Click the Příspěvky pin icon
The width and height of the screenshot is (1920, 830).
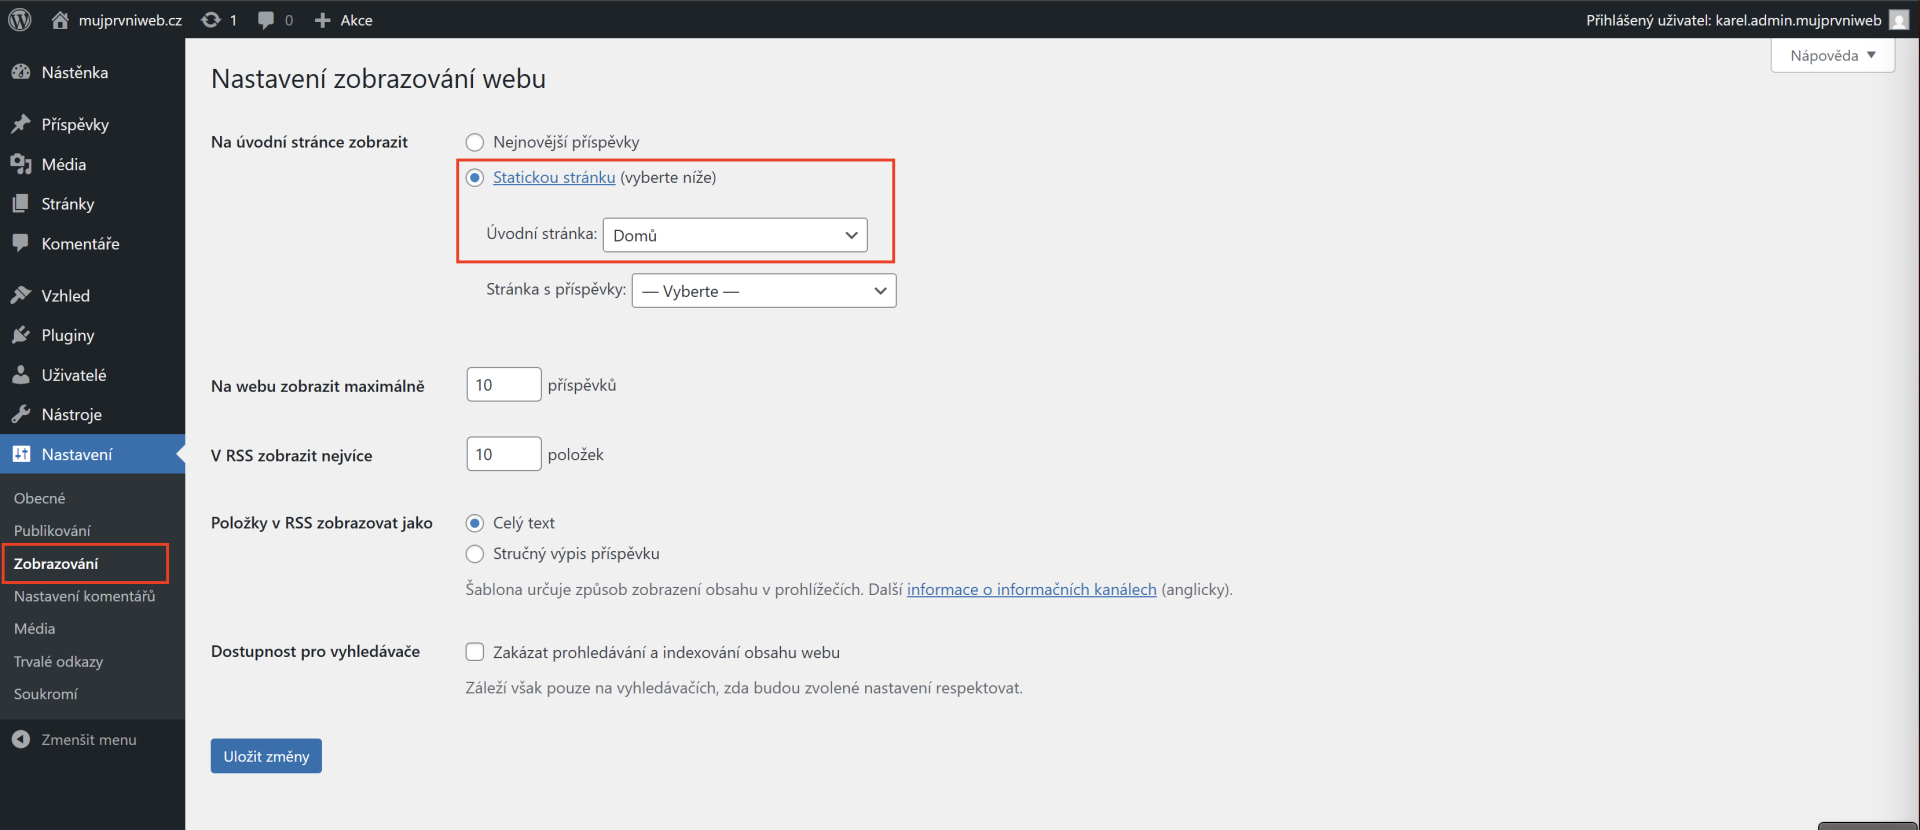point(21,124)
